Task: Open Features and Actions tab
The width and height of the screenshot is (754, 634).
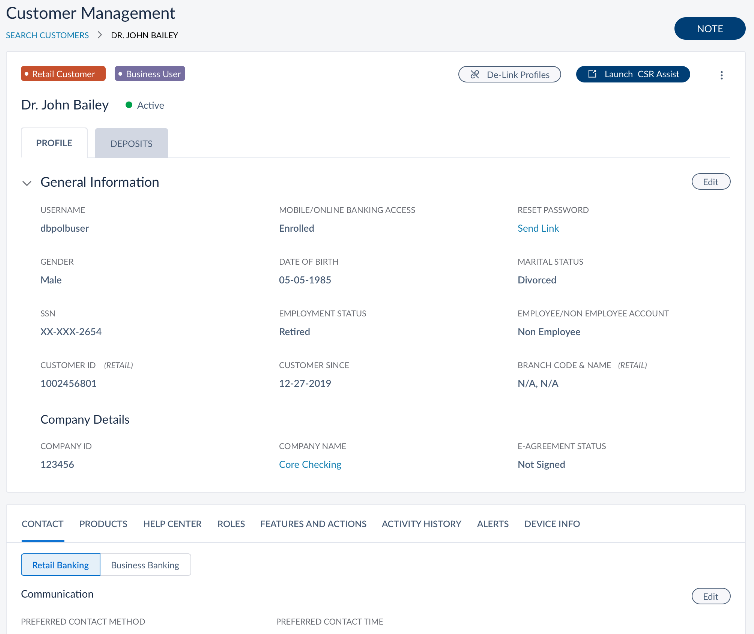Action: point(313,524)
